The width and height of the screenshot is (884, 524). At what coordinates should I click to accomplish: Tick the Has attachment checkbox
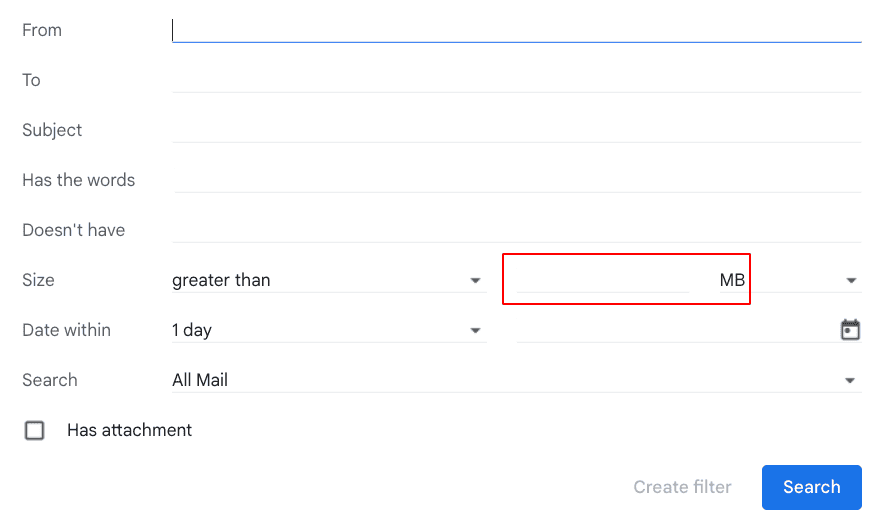pos(34,430)
